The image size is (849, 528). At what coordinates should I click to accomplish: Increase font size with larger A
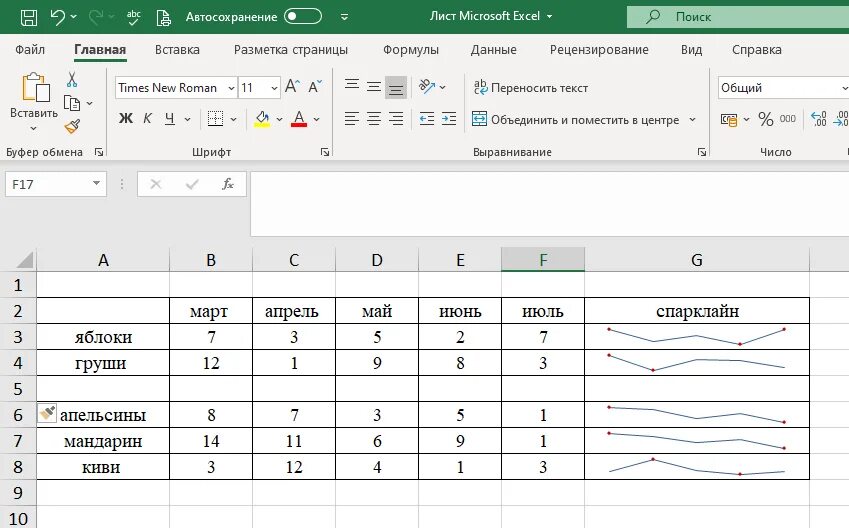point(292,86)
